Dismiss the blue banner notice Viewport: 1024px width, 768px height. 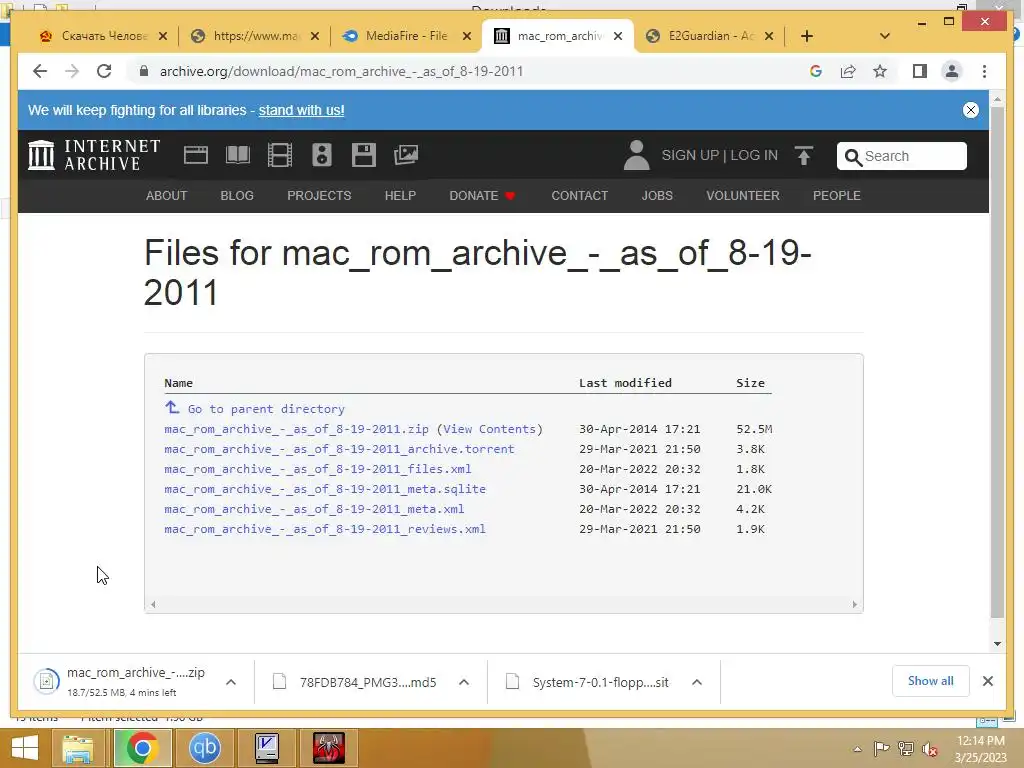tap(970, 110)
